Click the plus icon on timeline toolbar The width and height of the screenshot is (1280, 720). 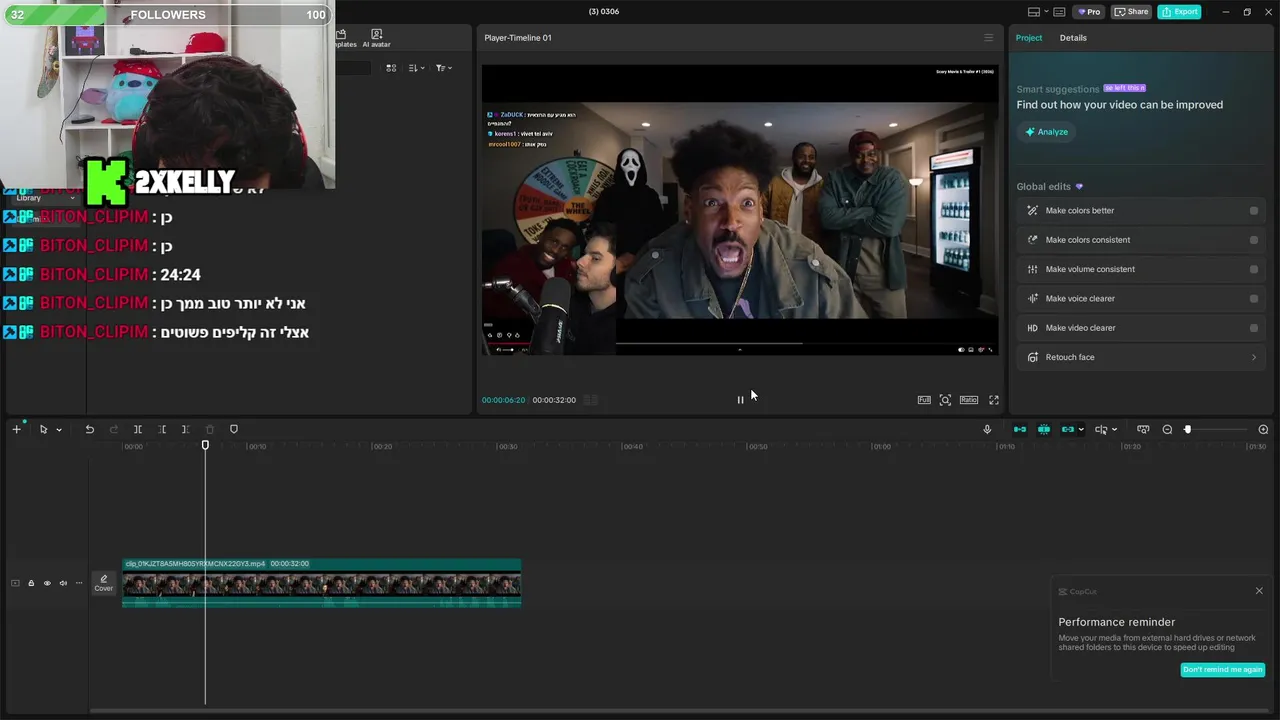click(16, 429)
